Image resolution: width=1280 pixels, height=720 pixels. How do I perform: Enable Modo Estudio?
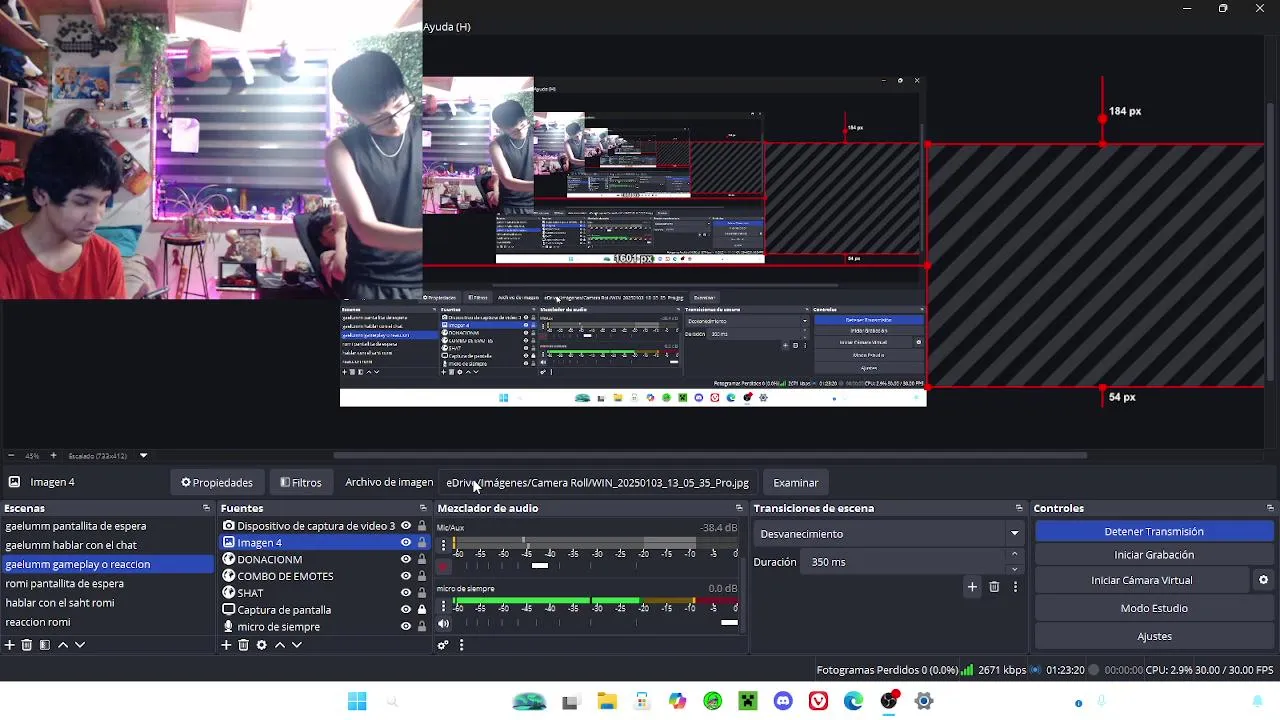1154,608
